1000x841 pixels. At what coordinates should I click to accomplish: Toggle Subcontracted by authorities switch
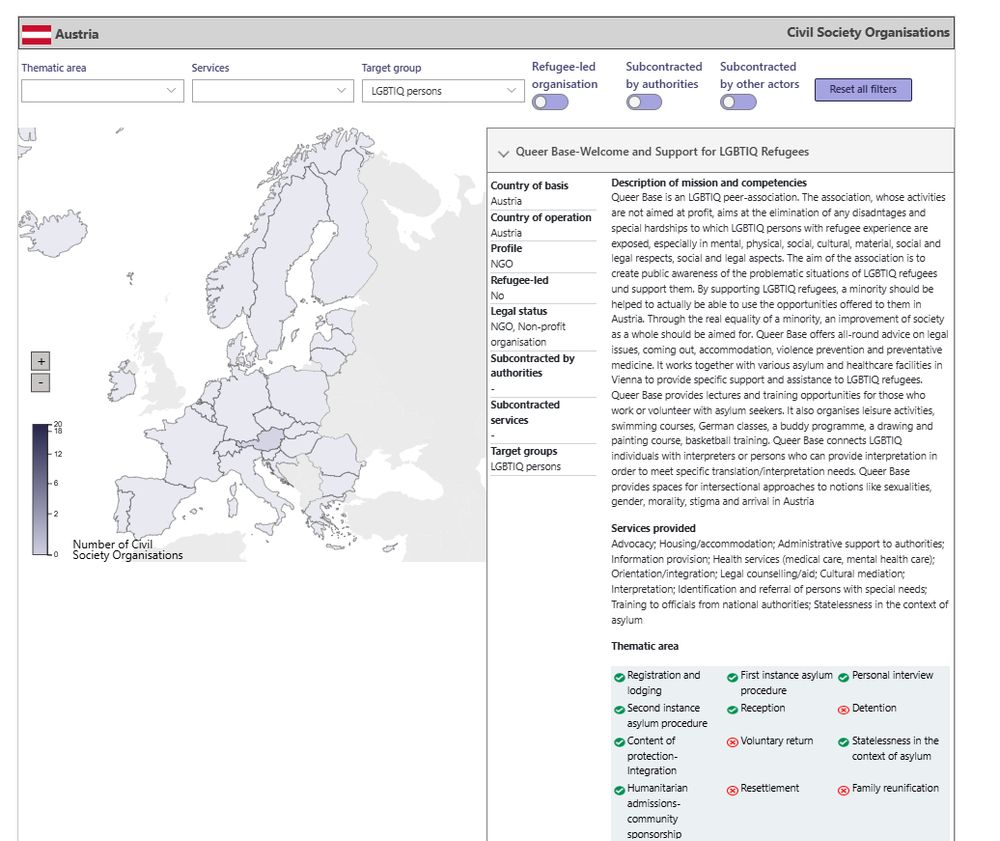643,102
